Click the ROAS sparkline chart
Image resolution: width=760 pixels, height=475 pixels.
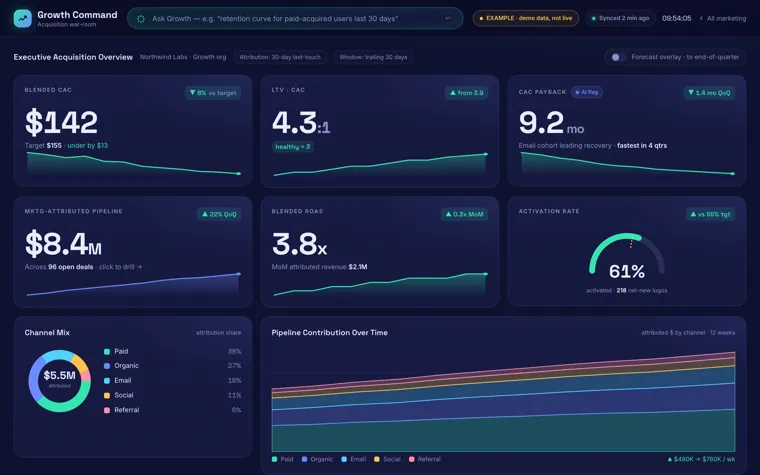[x=380, y=285]
